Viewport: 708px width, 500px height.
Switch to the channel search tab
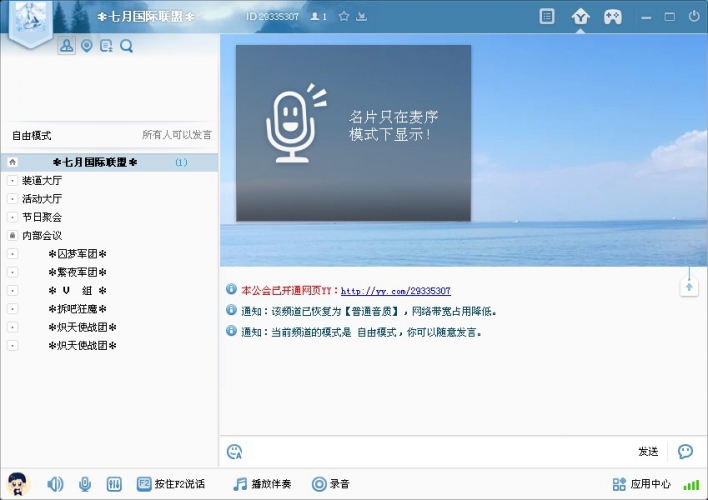pos(126,46)
